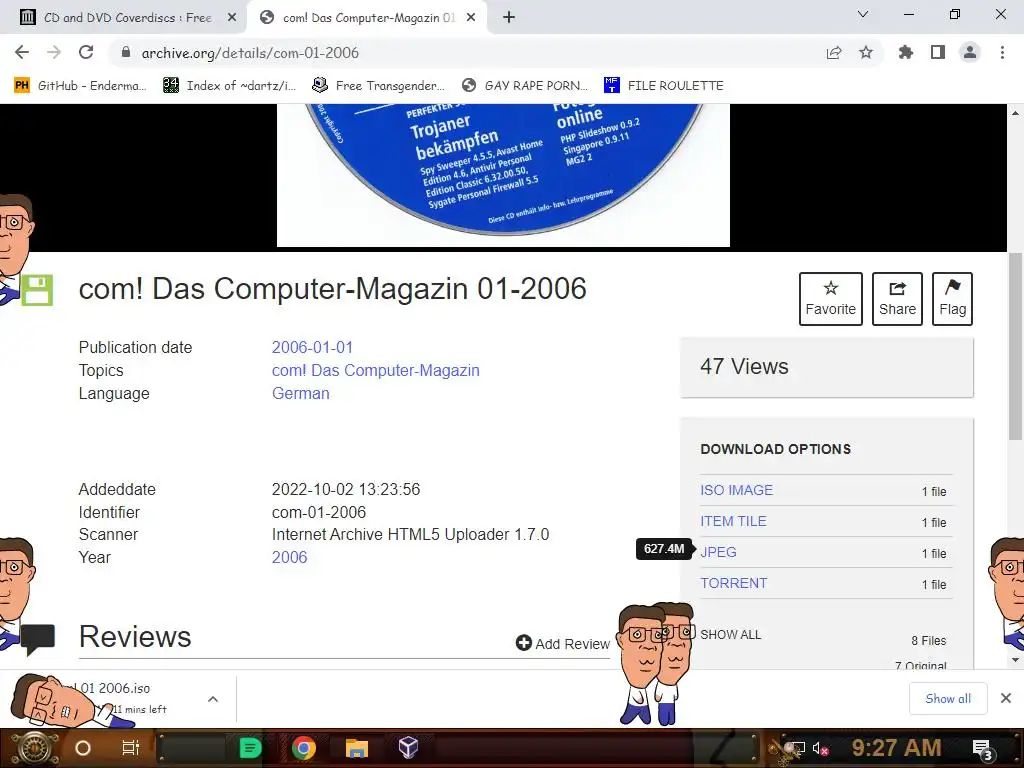Open the Chrome profile avatar
The image size is (1024, 768).
click(970, 52)
